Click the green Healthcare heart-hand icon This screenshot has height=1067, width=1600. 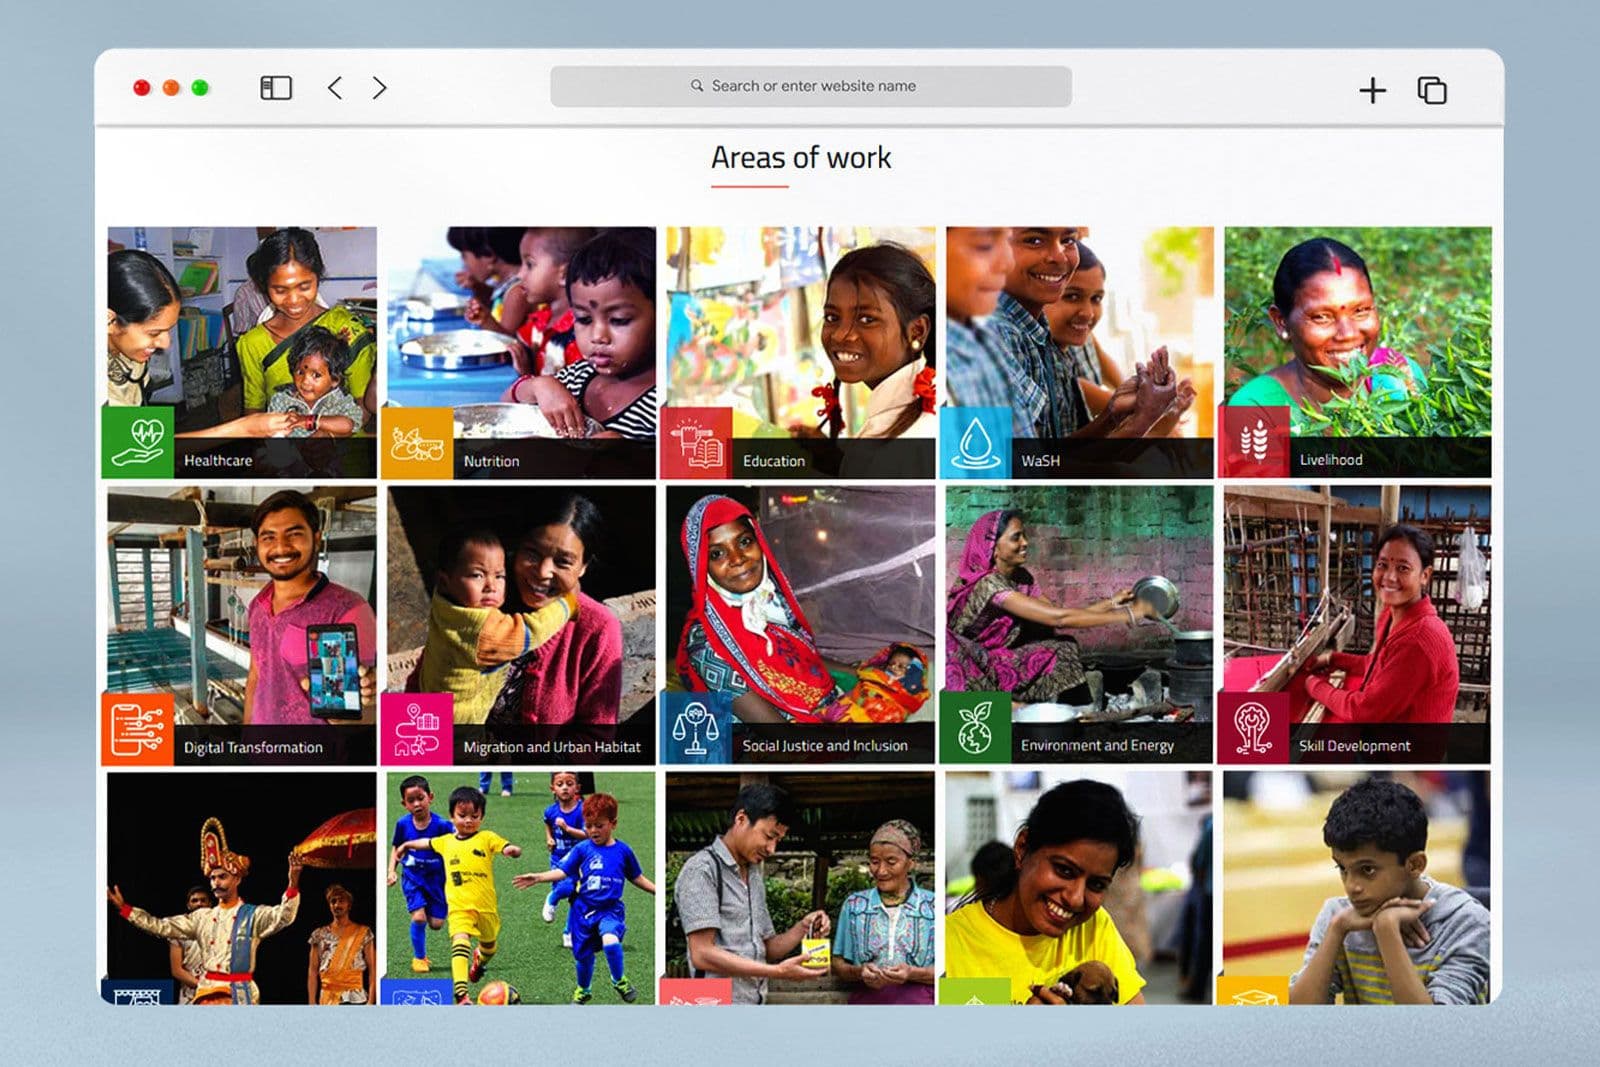[x=138, y=442]
